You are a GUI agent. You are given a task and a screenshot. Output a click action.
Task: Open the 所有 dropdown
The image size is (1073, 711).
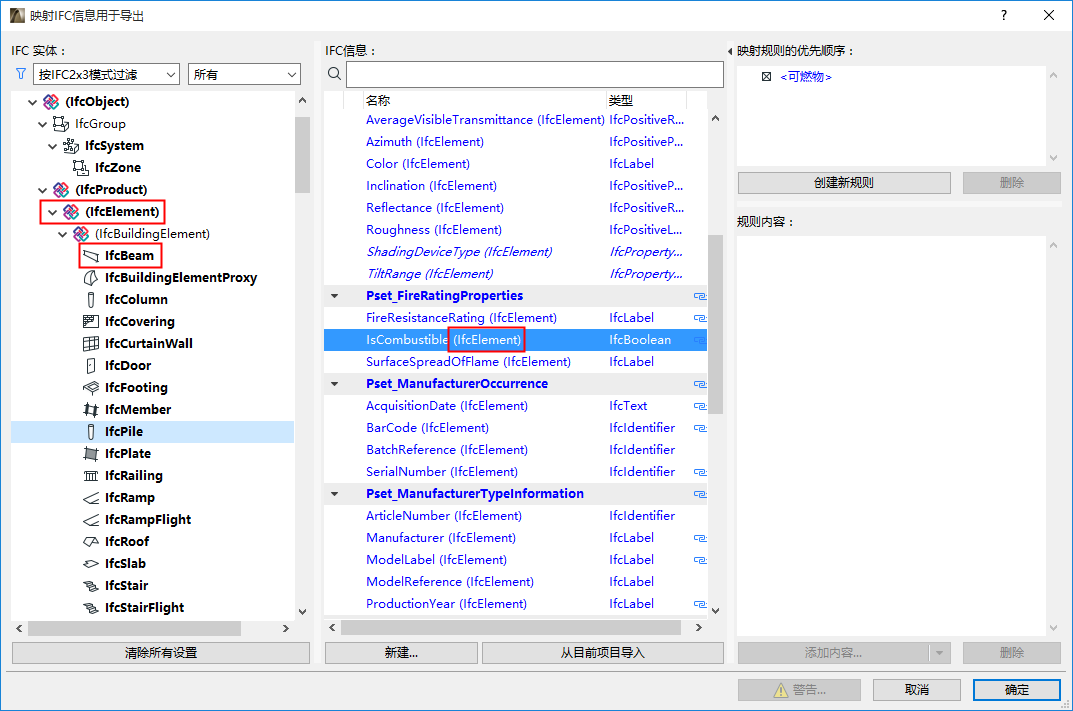244,74
